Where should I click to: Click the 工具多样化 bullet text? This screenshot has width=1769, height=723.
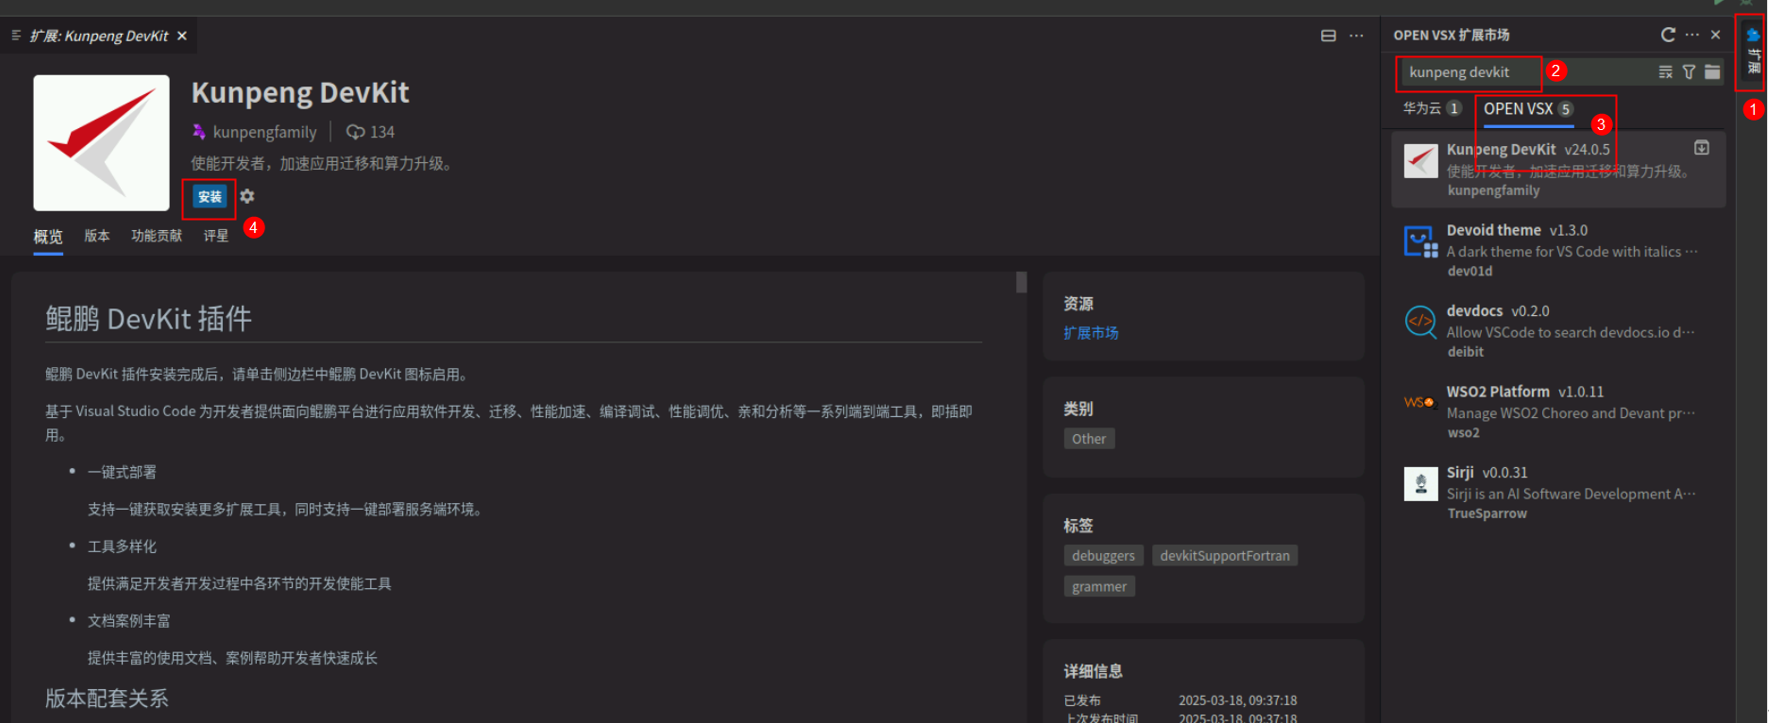tap(122, 547)
